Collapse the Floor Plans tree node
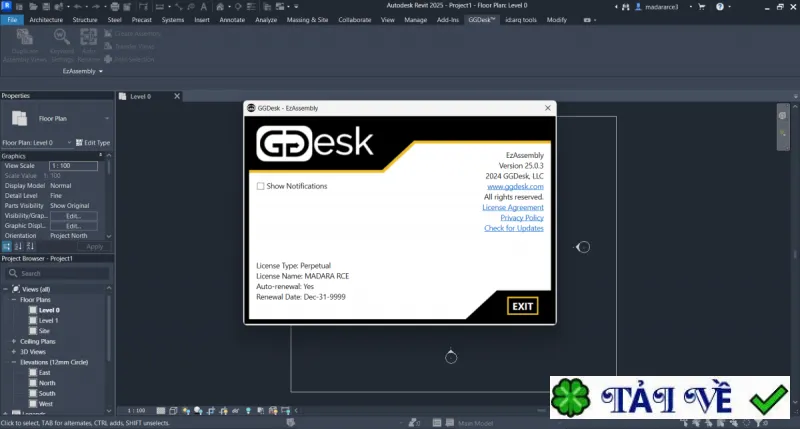Screen dimensions: 800x429 [14, 300]
